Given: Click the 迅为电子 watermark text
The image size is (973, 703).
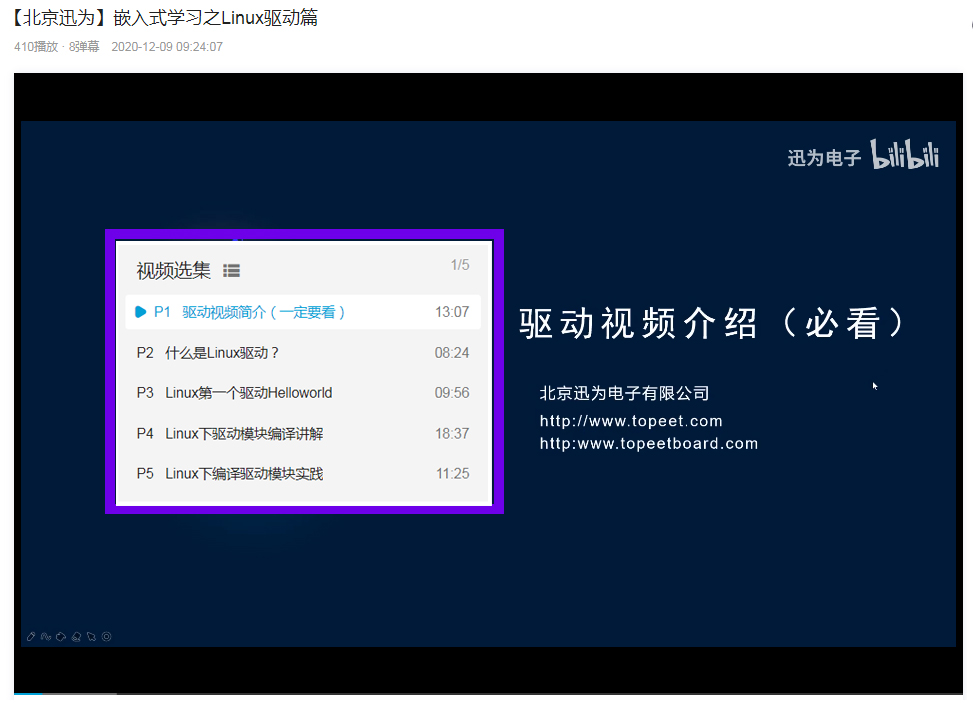Looking at the screenshot, I should (x=823, y=157).
